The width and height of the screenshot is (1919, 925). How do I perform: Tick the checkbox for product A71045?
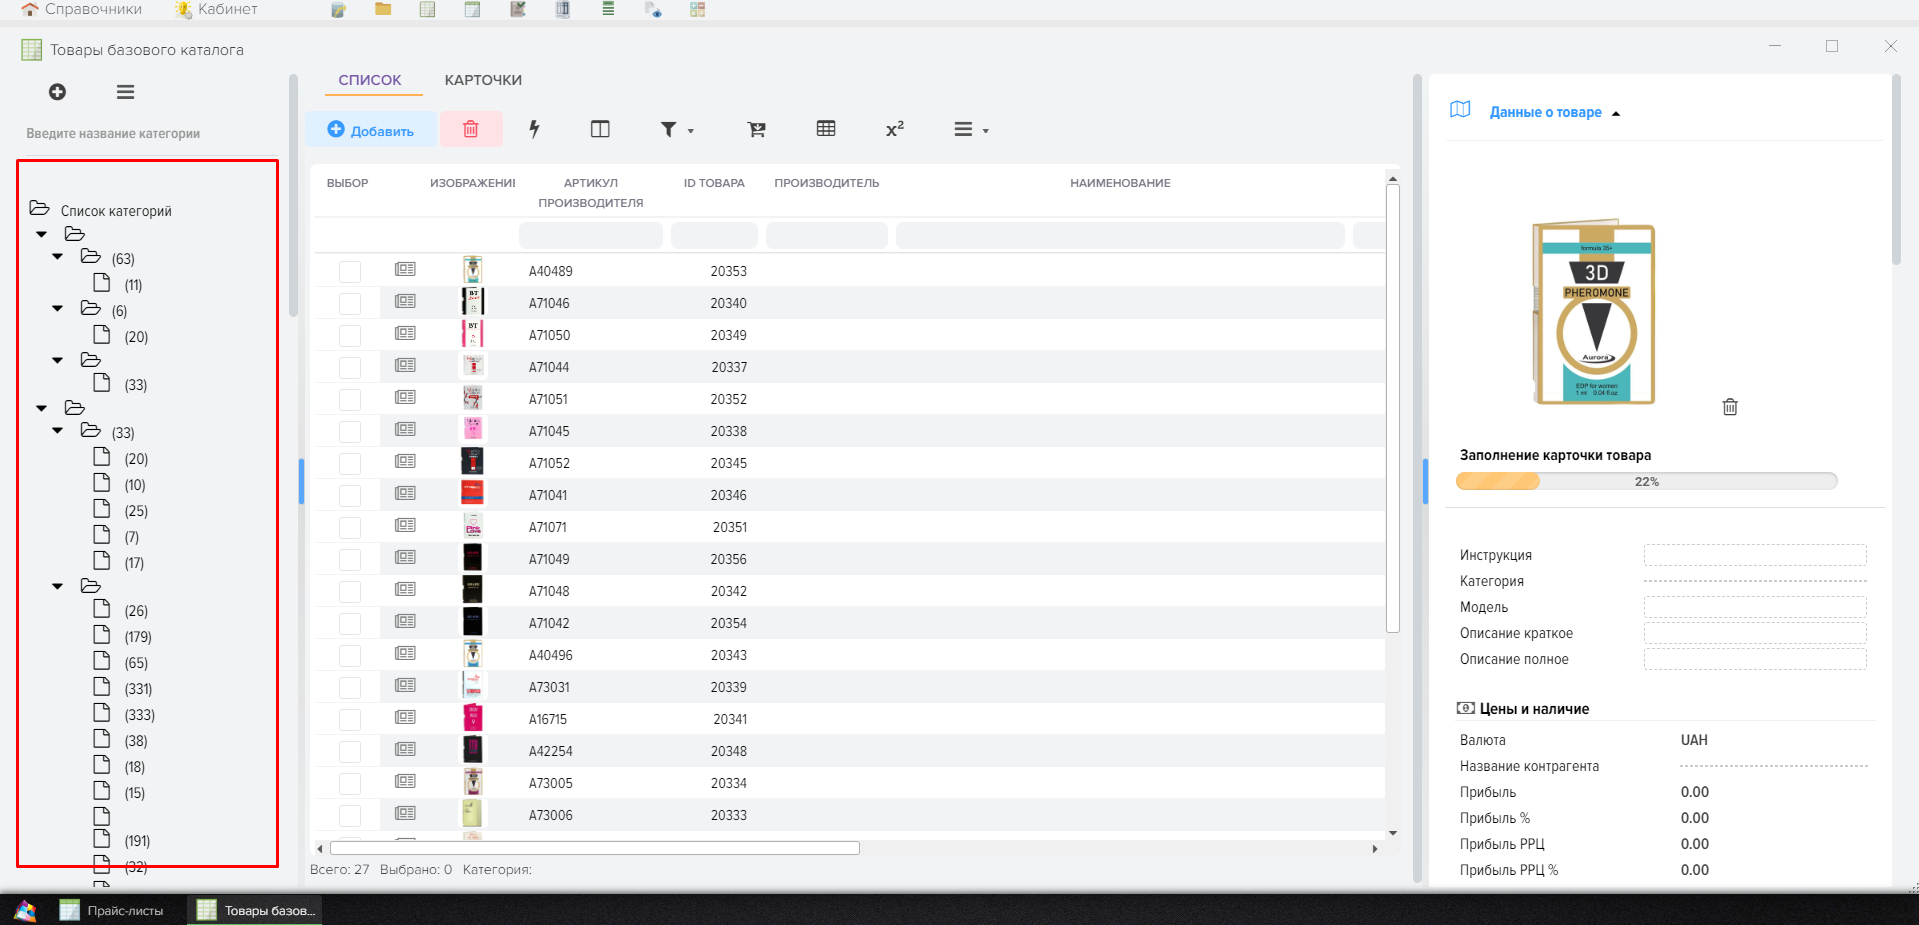[350, 432]
